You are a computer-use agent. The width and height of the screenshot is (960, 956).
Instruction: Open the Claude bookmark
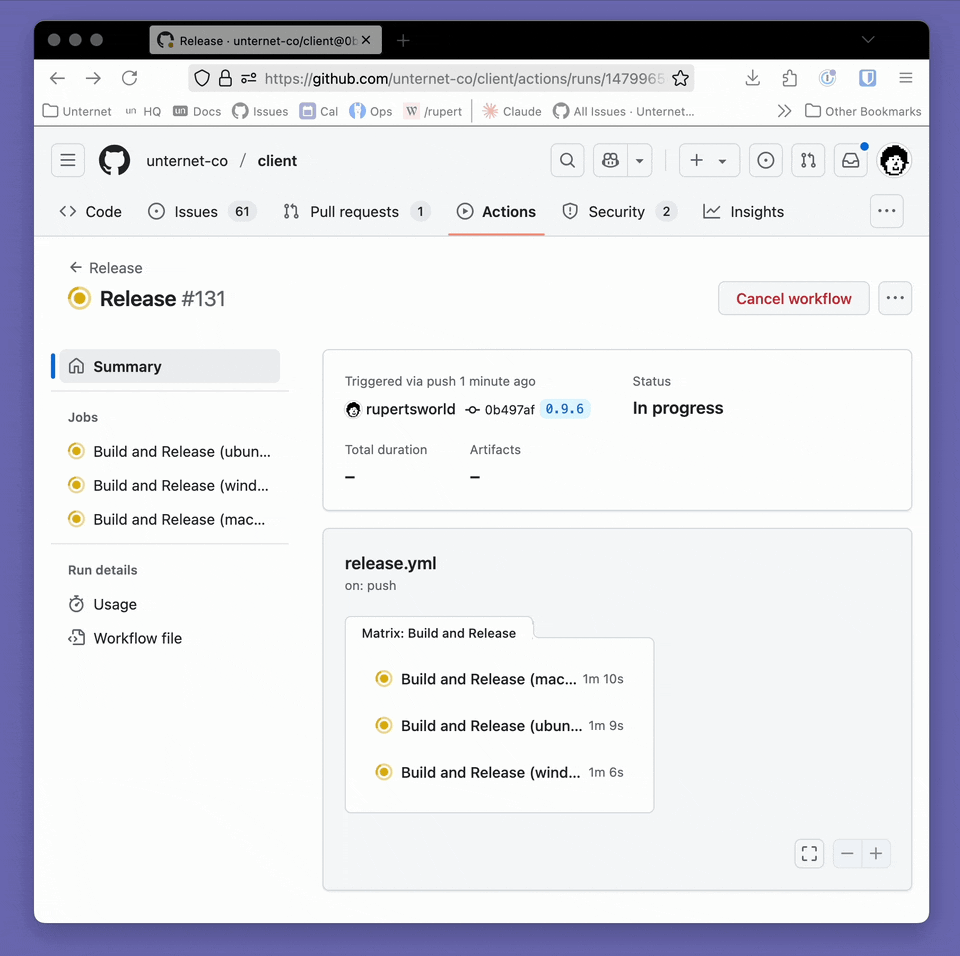point(512,111)
